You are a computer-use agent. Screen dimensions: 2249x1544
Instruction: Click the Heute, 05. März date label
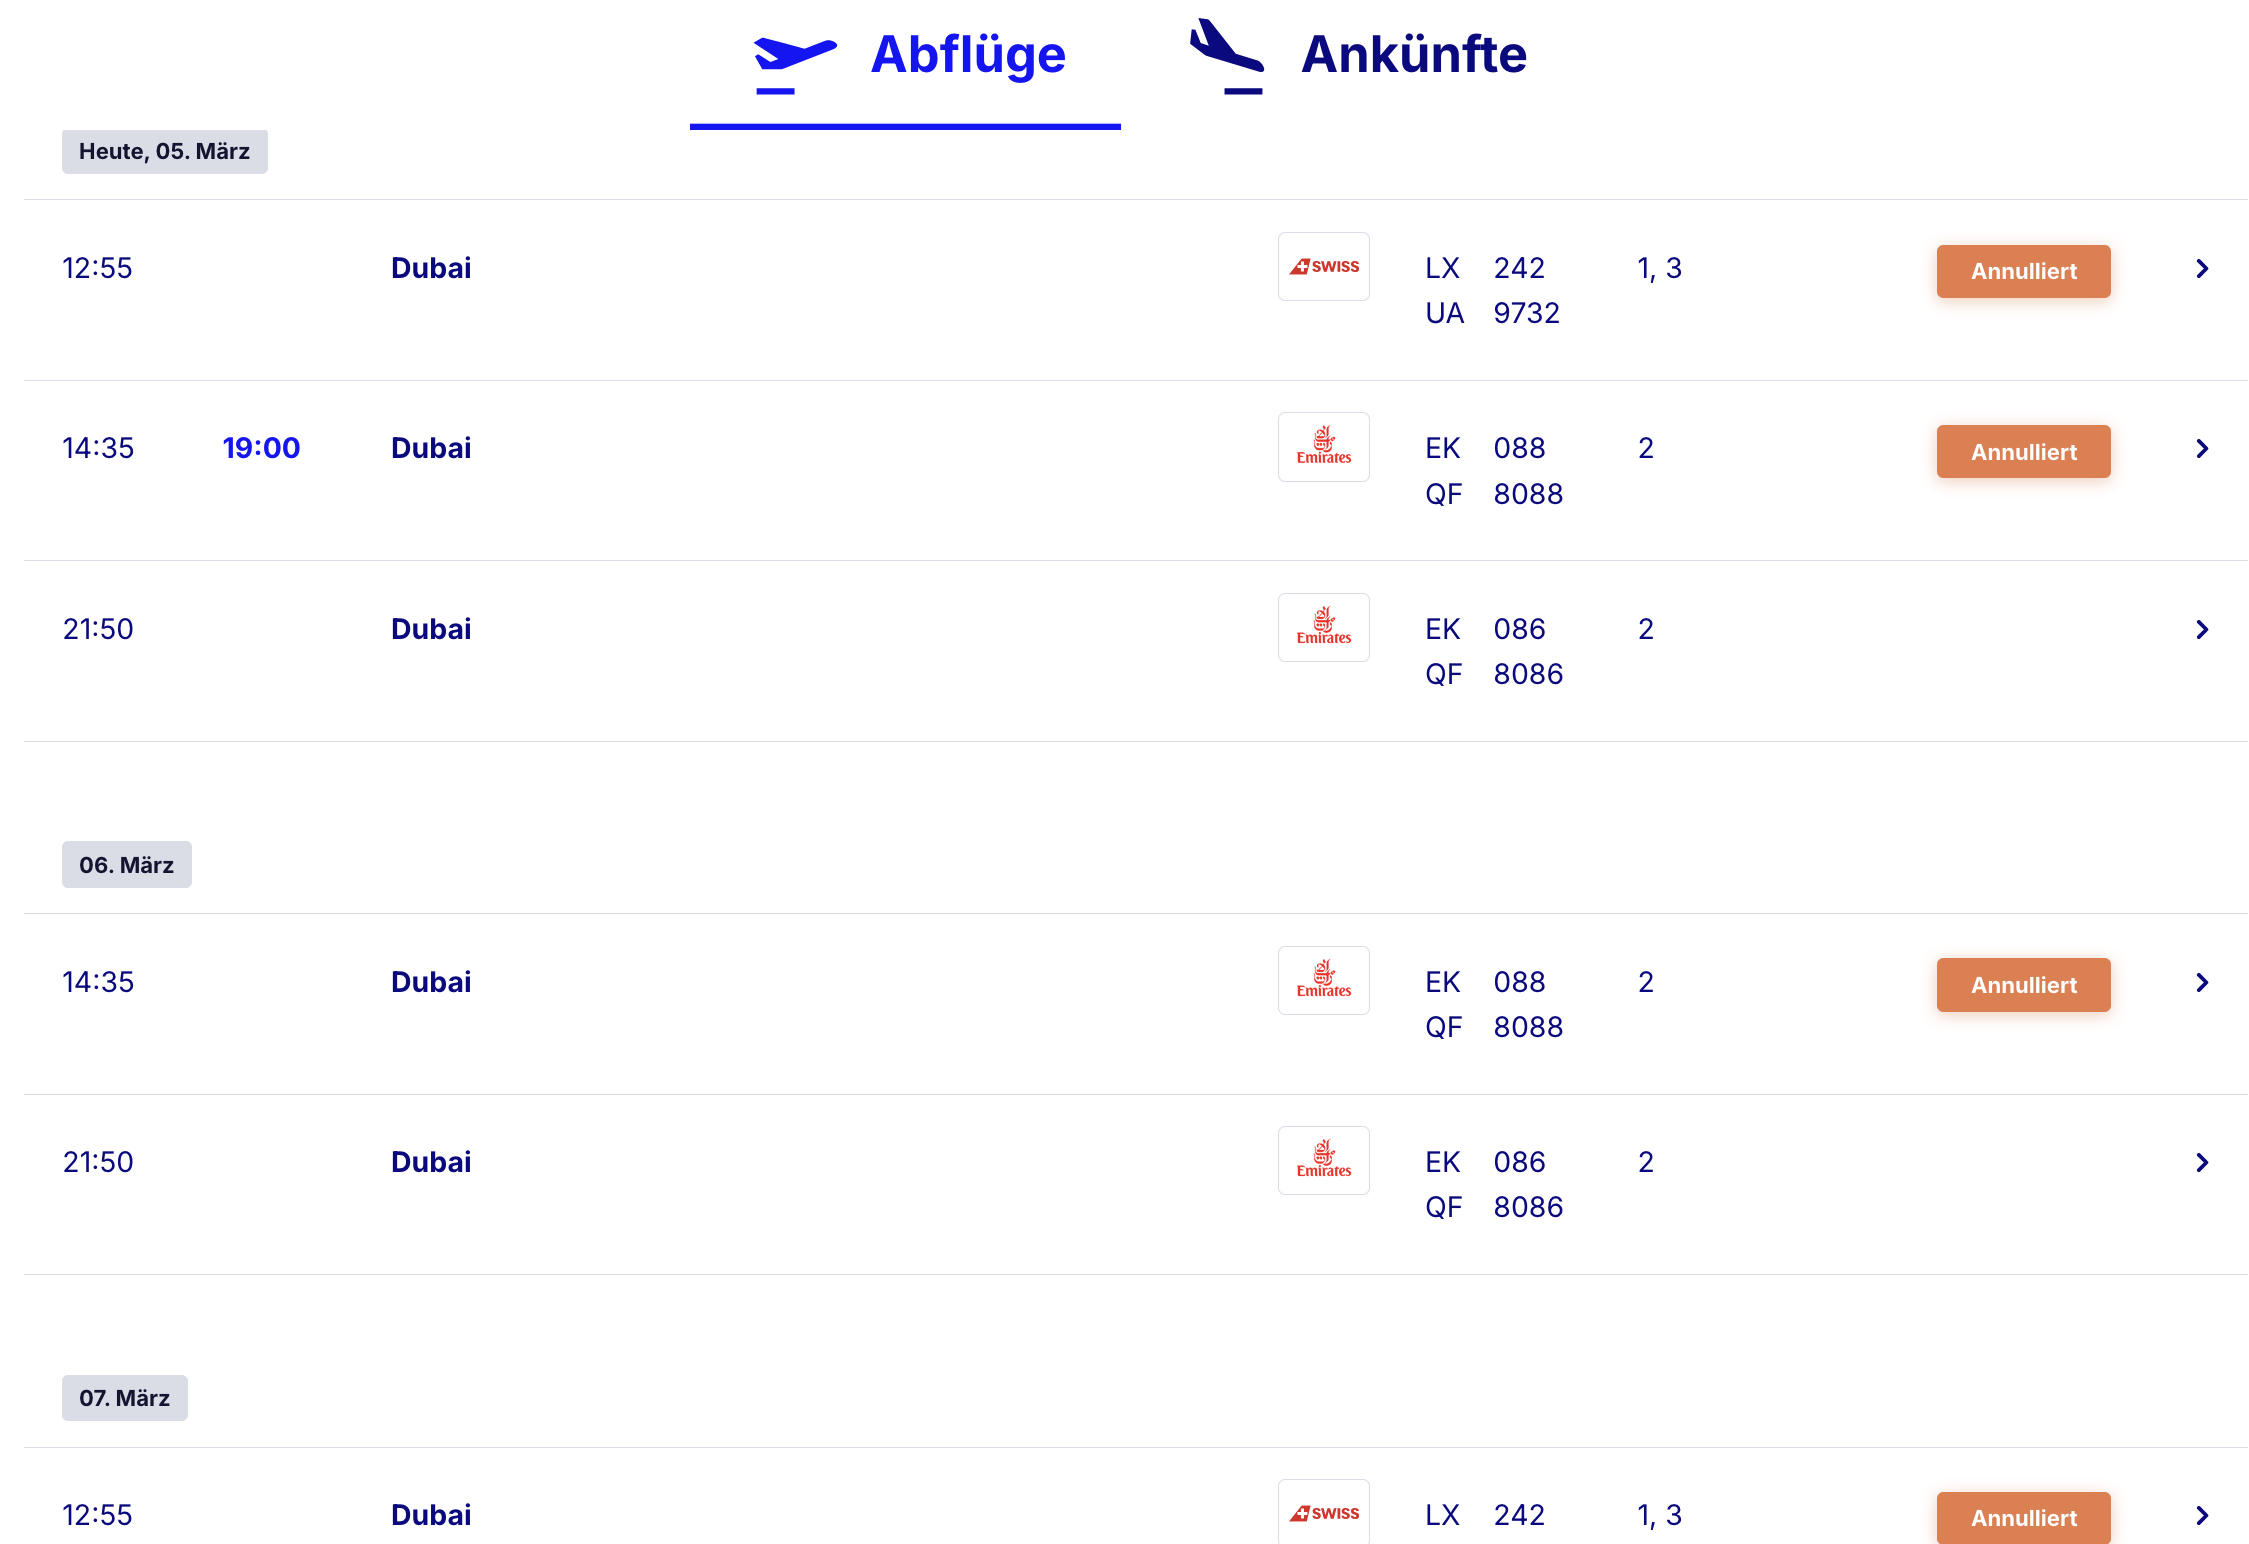(164, 152)
